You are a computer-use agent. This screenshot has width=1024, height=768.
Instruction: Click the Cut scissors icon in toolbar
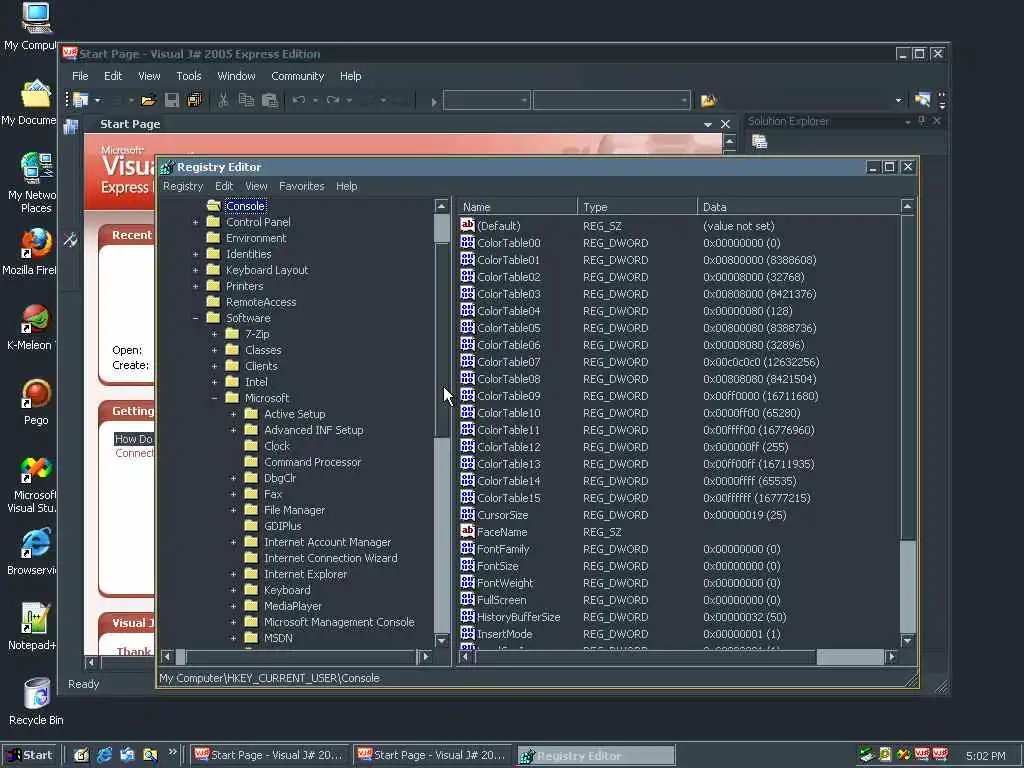(x=223, y=100)
